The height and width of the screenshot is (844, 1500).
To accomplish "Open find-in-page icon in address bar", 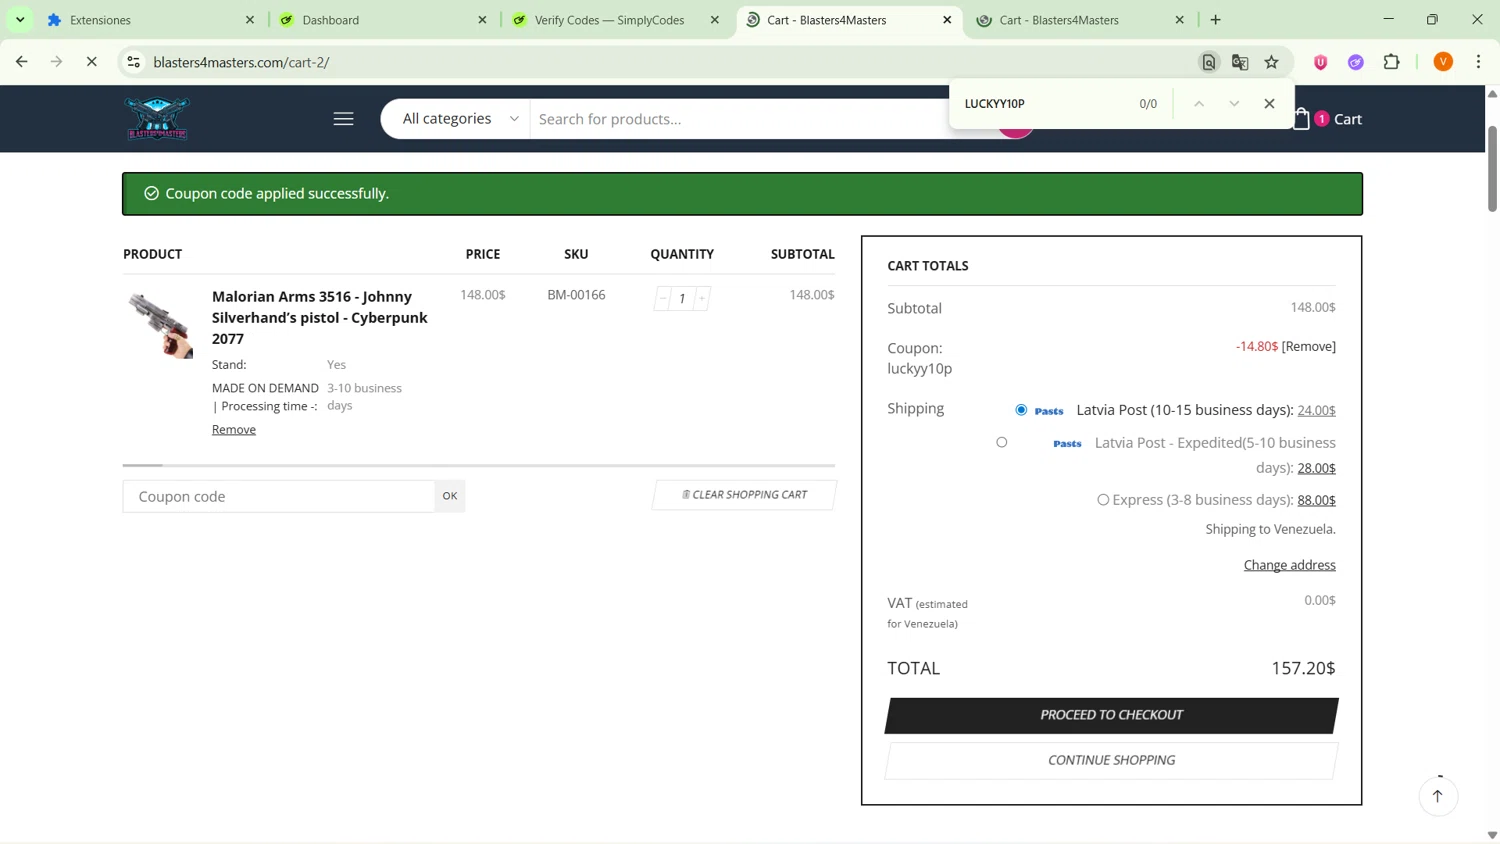I will click(1208, 62).
